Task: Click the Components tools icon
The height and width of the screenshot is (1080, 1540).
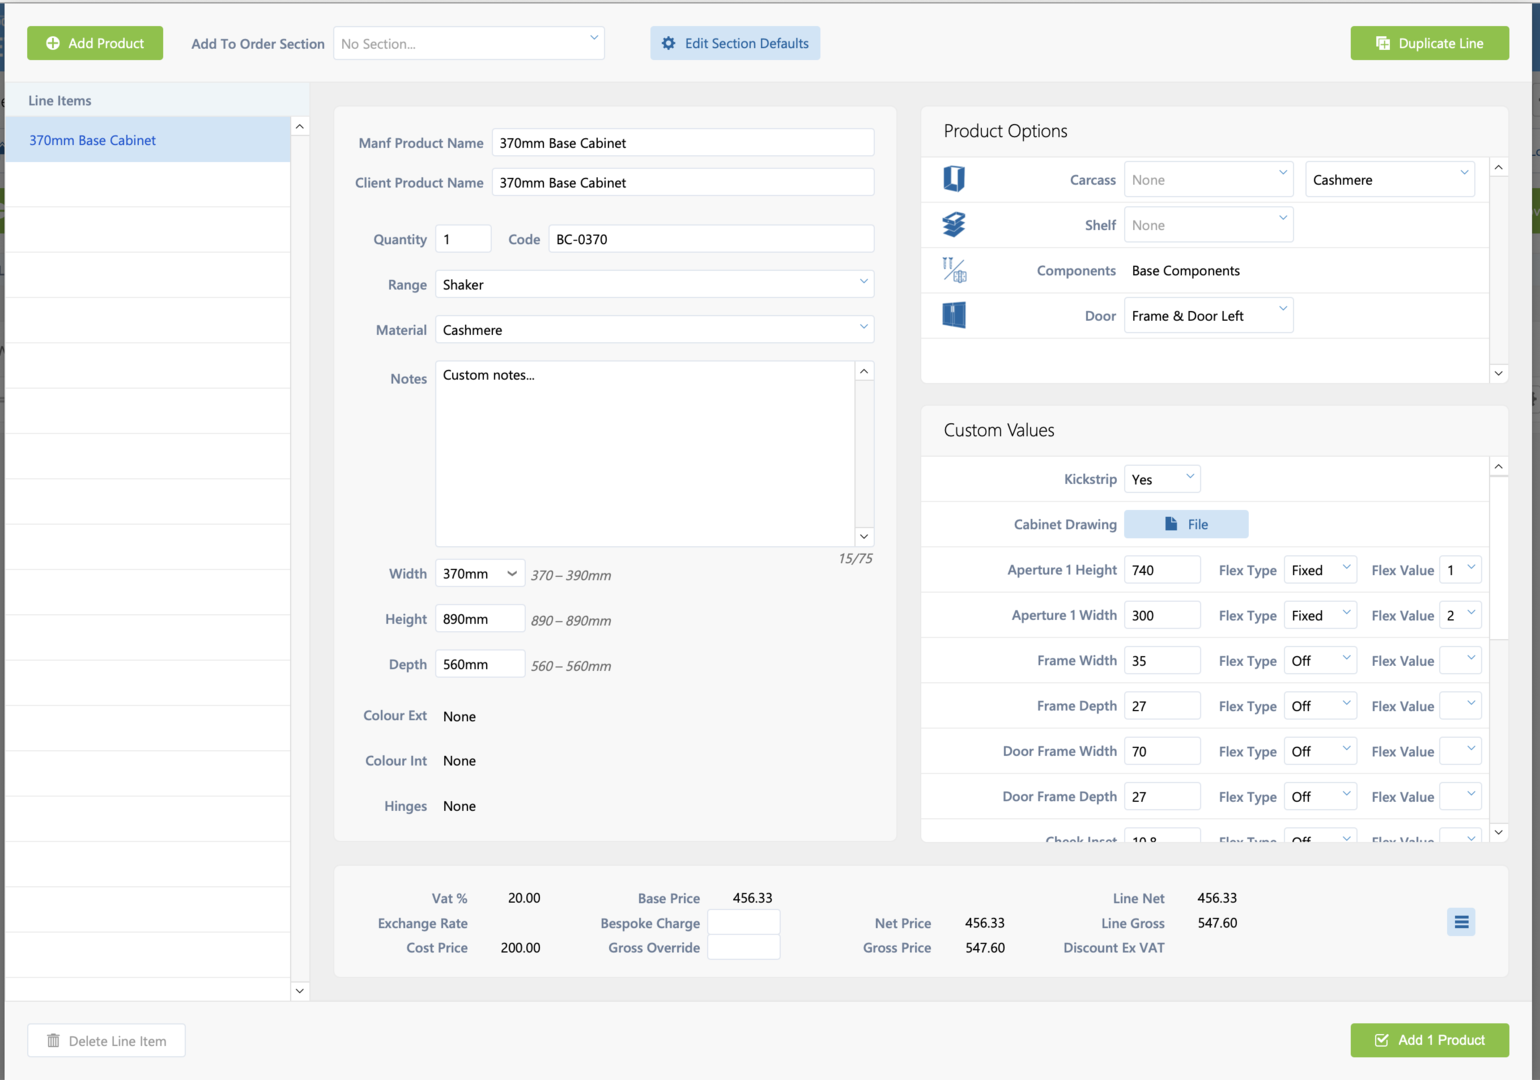Action: (954, 270)
